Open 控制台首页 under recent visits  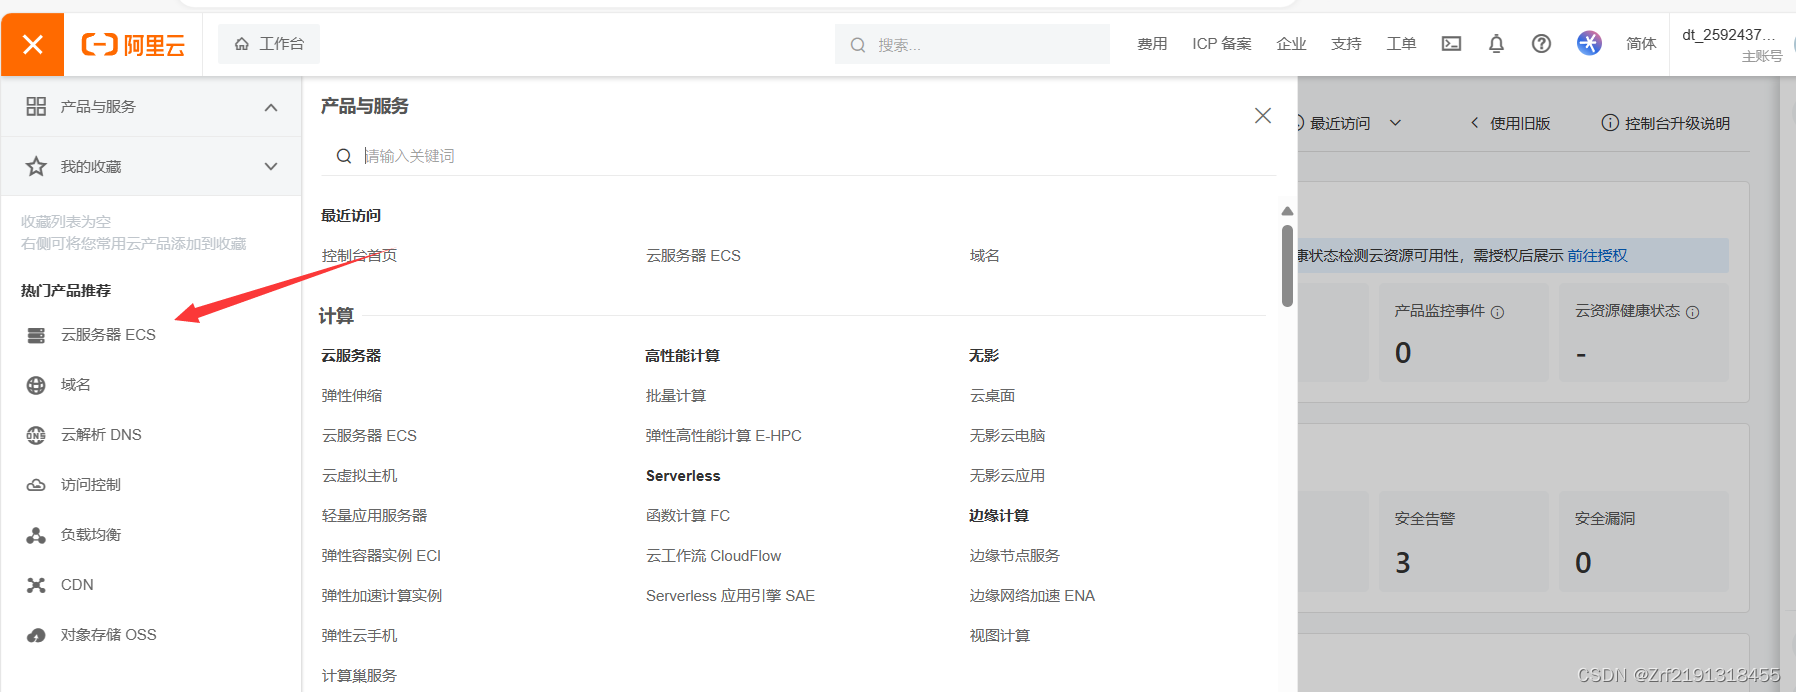359,256
